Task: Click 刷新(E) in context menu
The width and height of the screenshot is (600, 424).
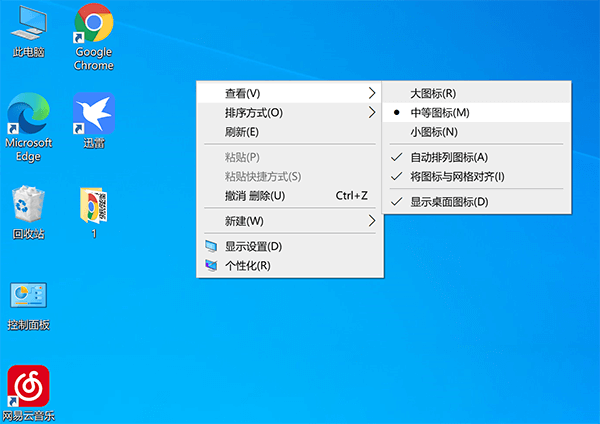Action: (x=242, y=132)
